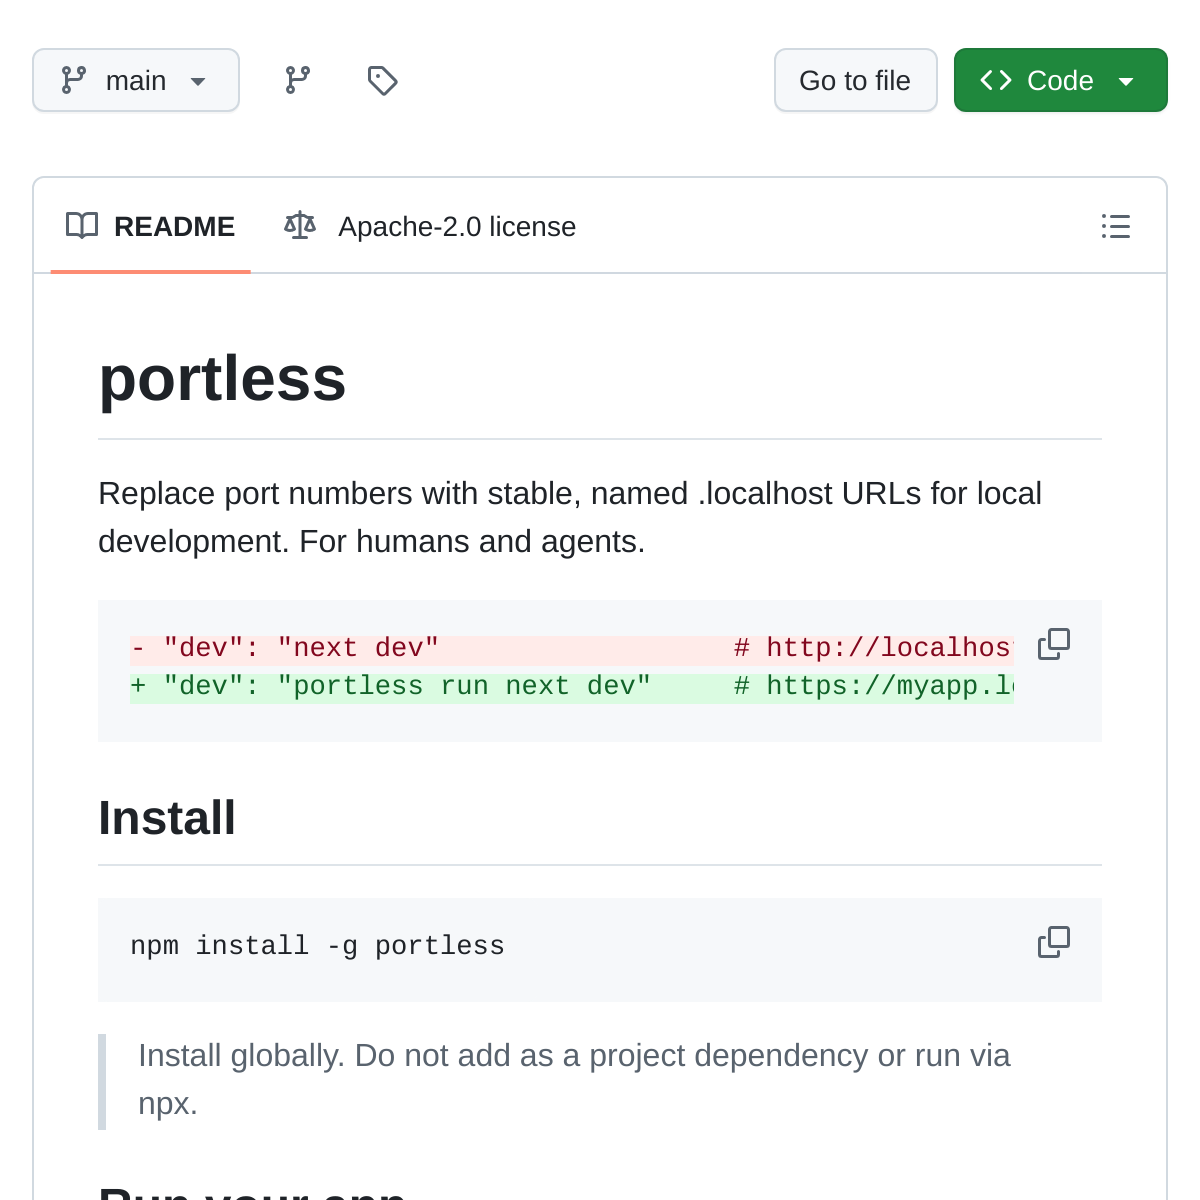
Task: Click the Install section heading
Action: tap(167, 818)
